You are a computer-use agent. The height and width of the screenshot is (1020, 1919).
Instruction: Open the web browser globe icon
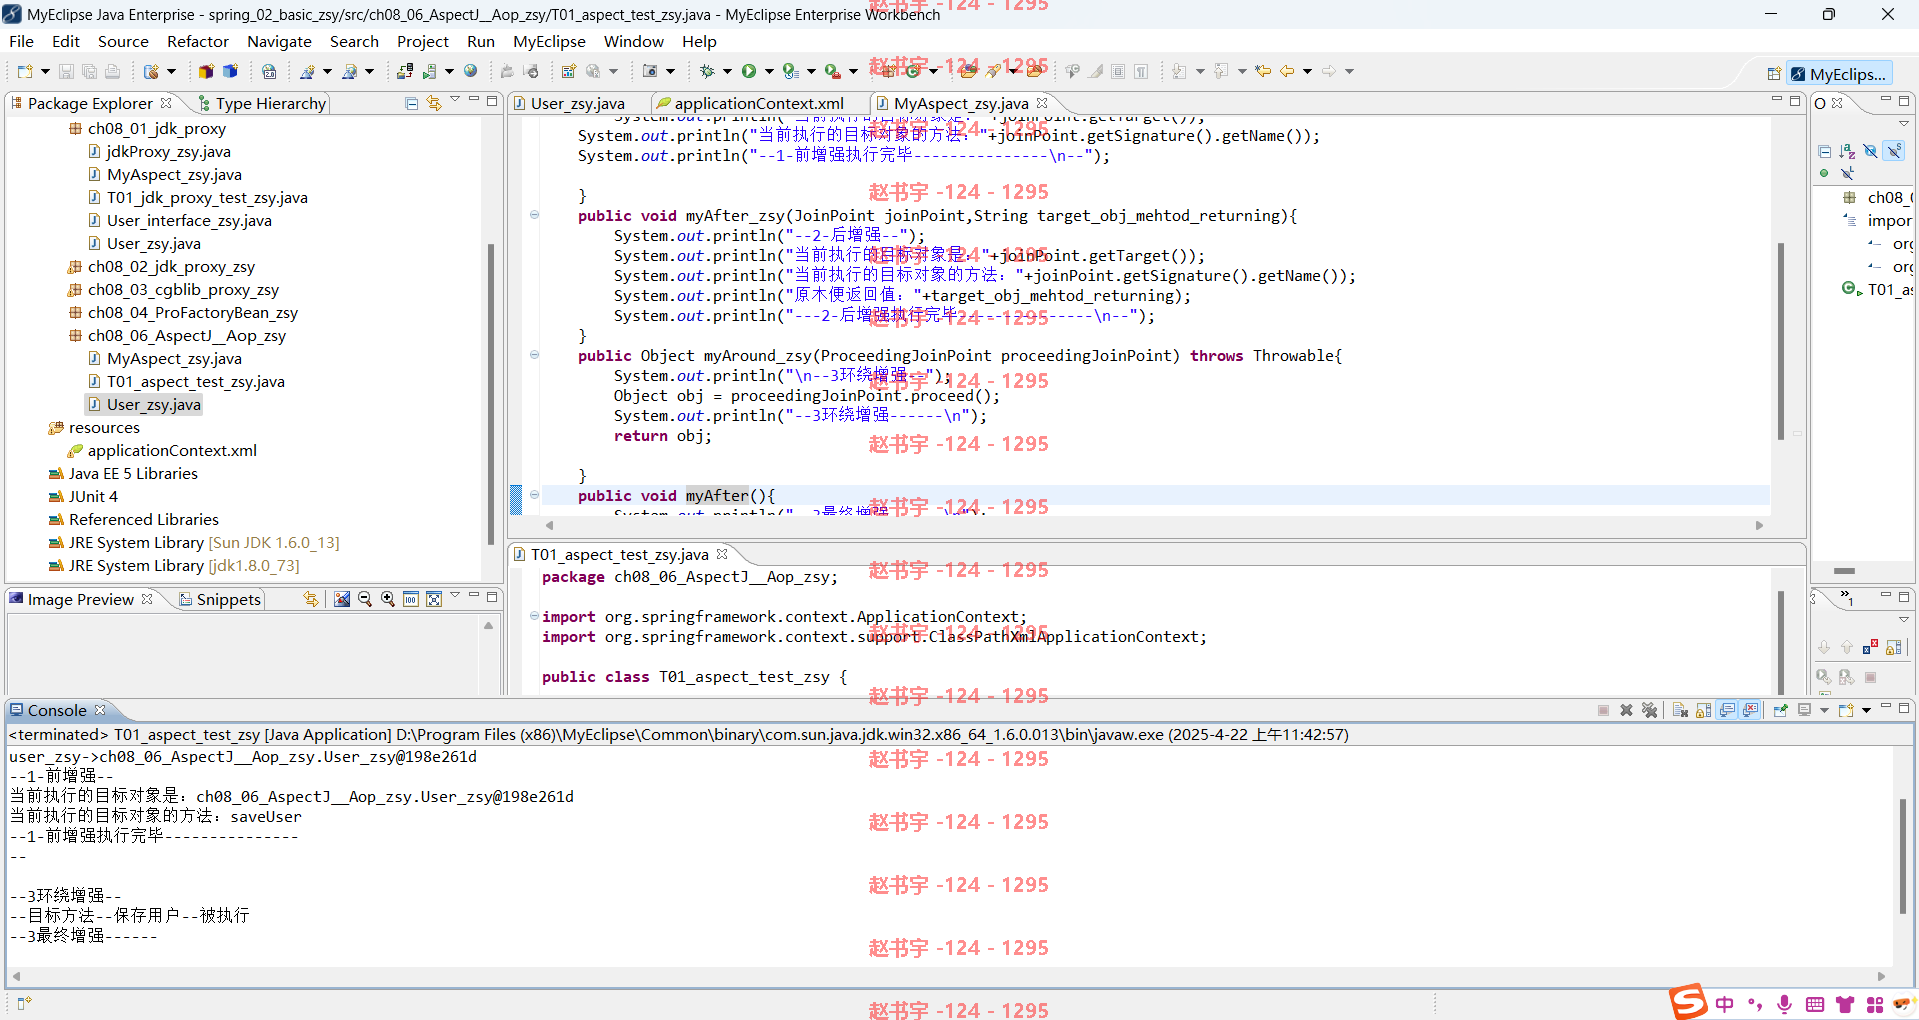point(471,71)
